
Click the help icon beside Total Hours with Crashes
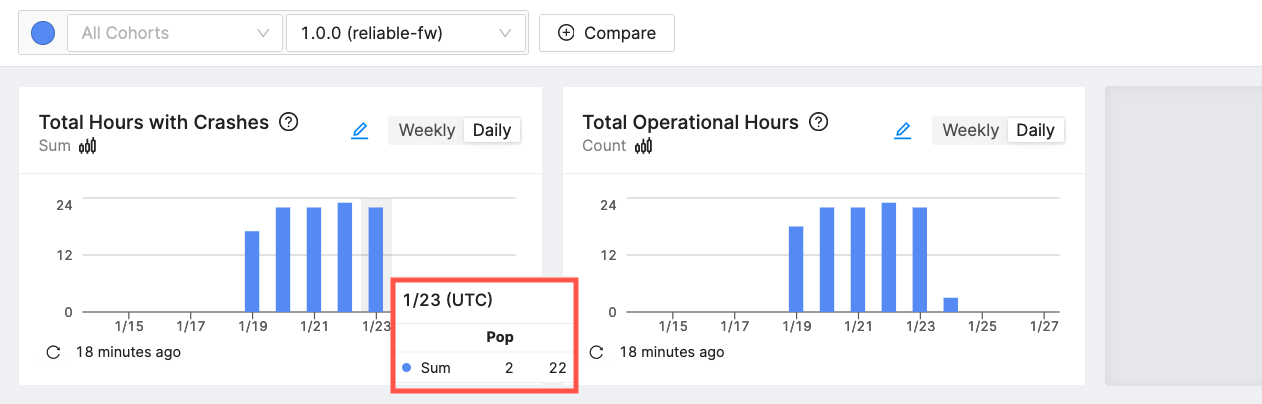(289, 122)
